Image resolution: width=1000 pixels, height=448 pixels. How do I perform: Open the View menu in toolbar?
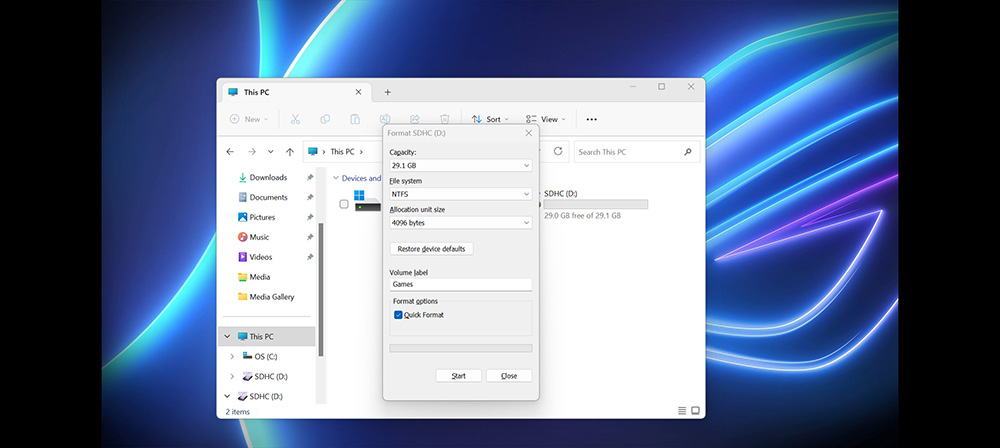545,119
